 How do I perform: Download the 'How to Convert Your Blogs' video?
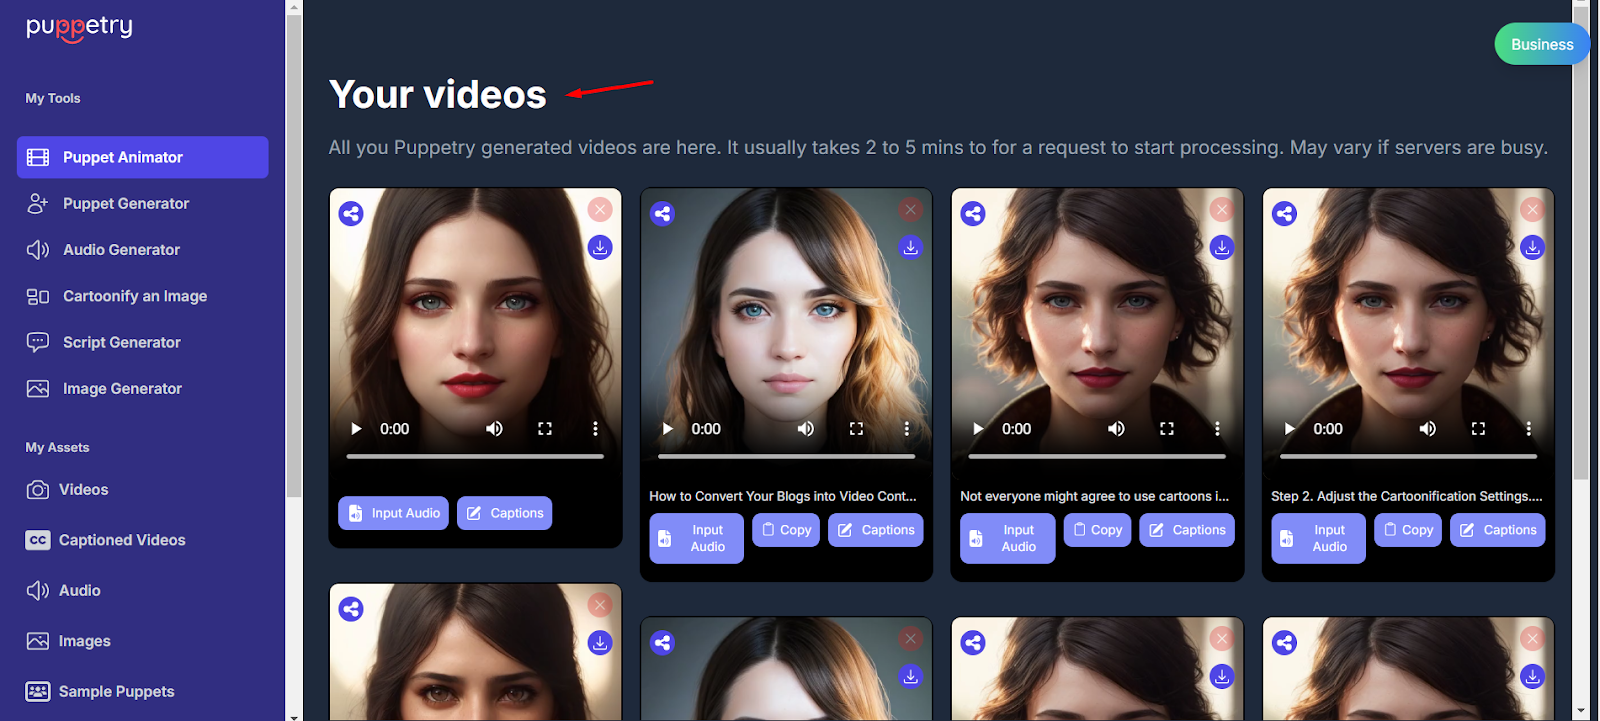tap(910, 247)
